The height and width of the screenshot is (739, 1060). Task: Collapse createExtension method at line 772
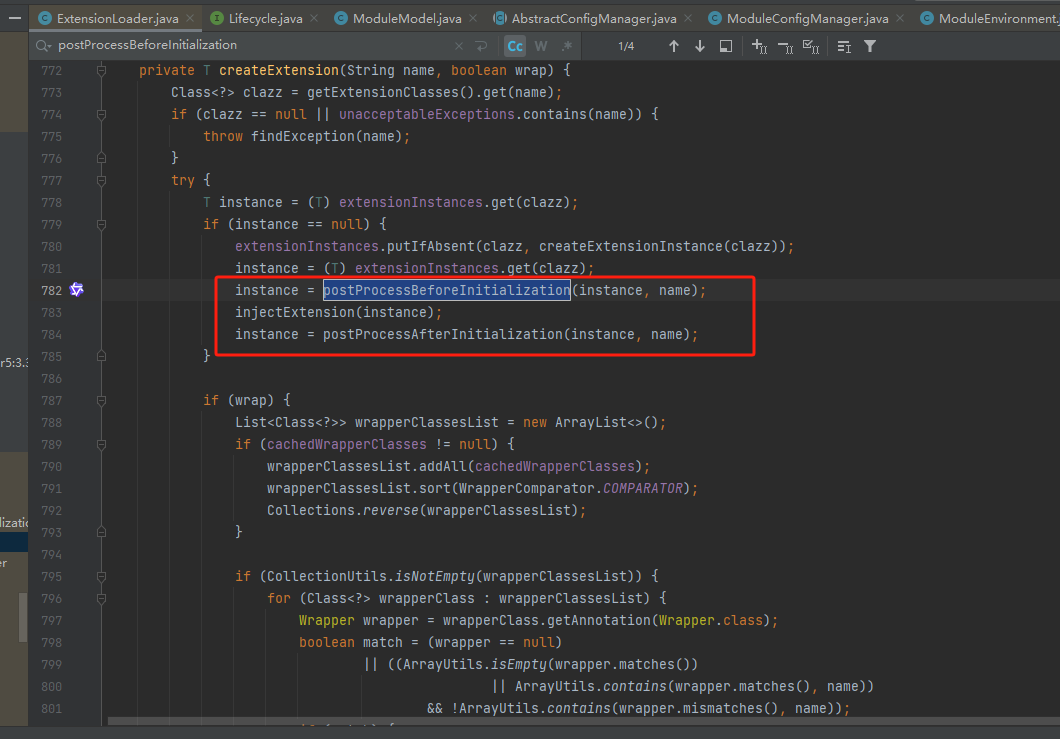tap(101, 70)
